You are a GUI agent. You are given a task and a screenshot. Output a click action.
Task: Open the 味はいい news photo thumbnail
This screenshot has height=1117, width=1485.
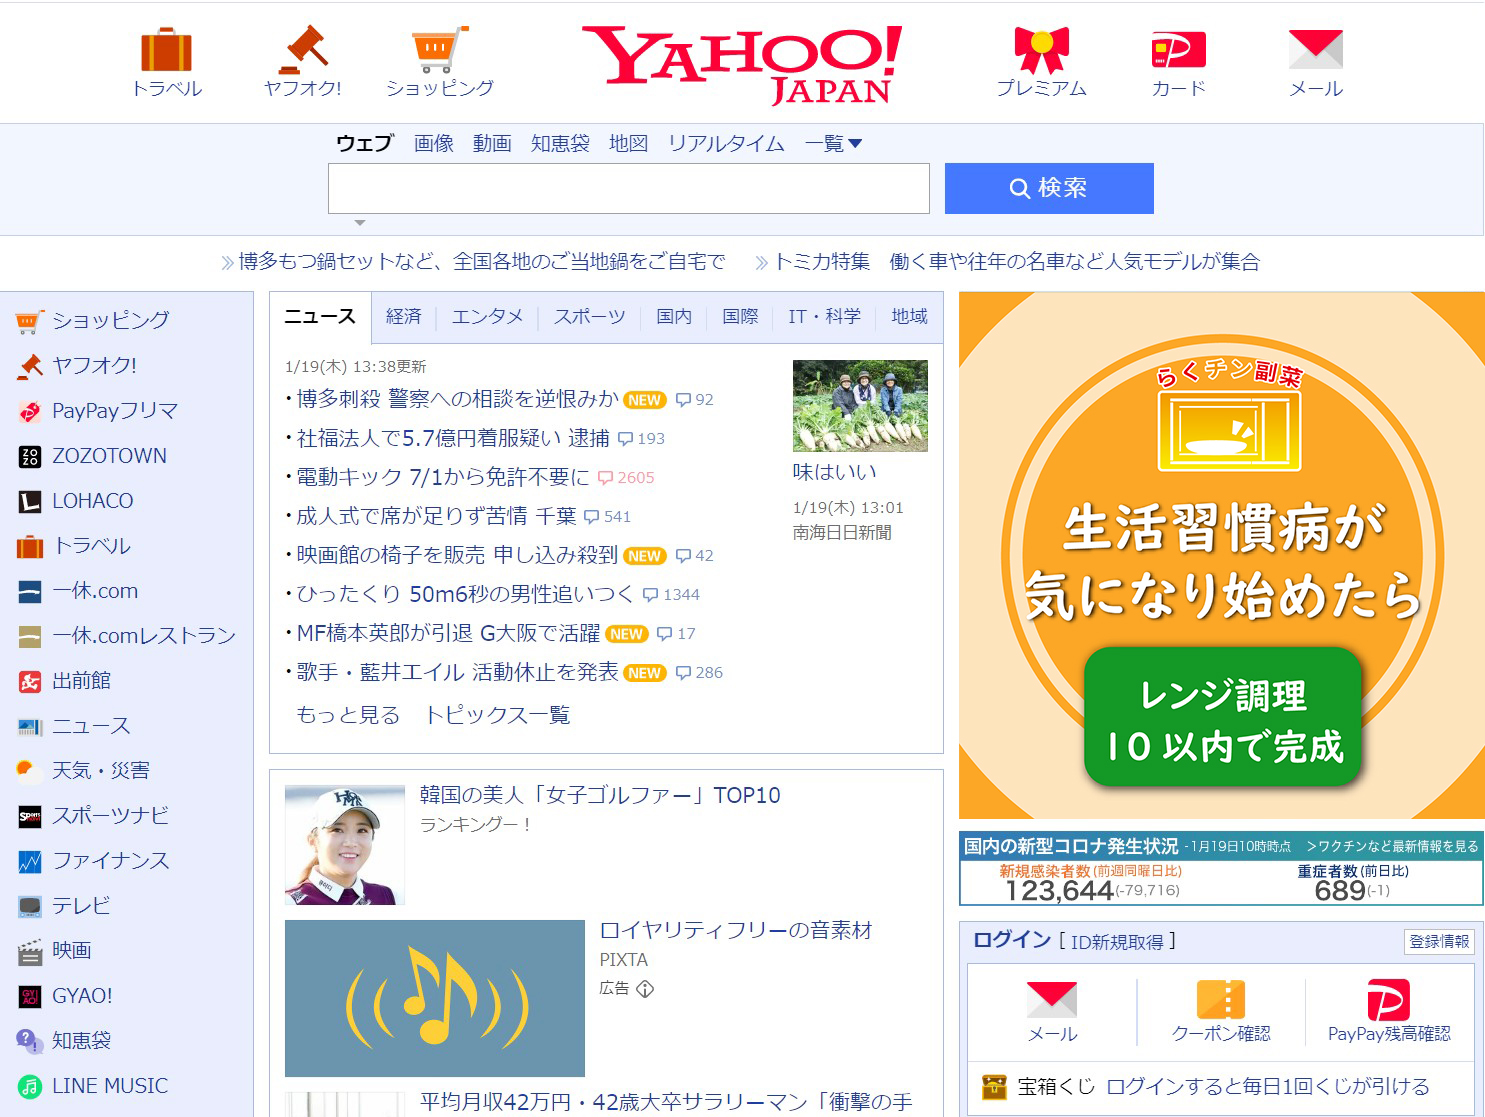point(860,406)
